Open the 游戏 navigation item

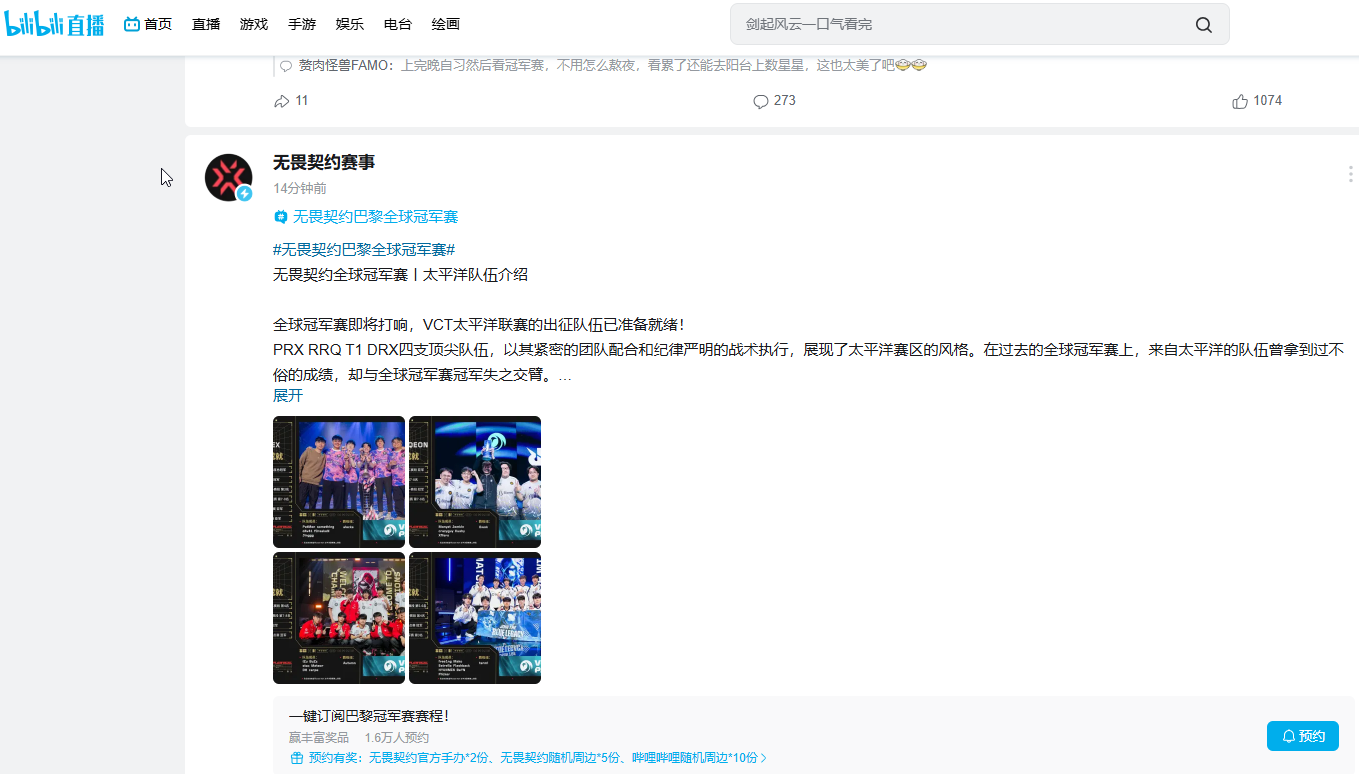tap(254, 24)
